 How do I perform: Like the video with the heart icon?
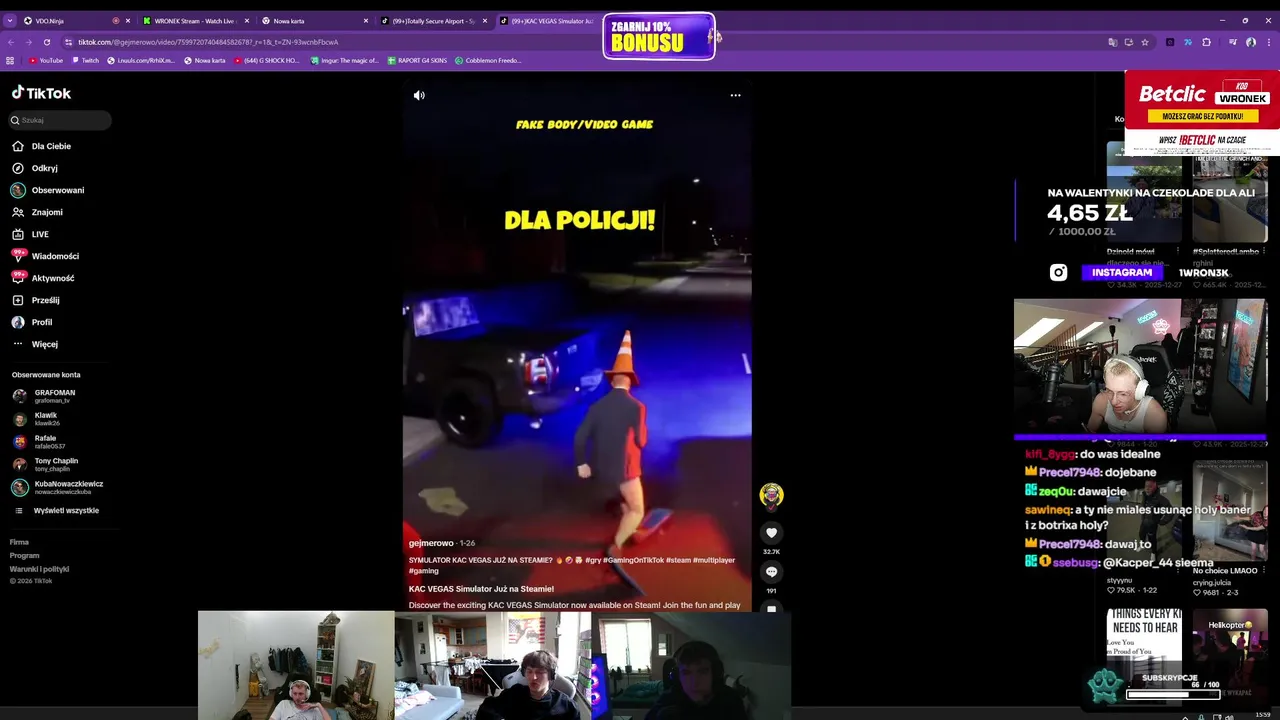pyautogui.click(x=771, y=533)
